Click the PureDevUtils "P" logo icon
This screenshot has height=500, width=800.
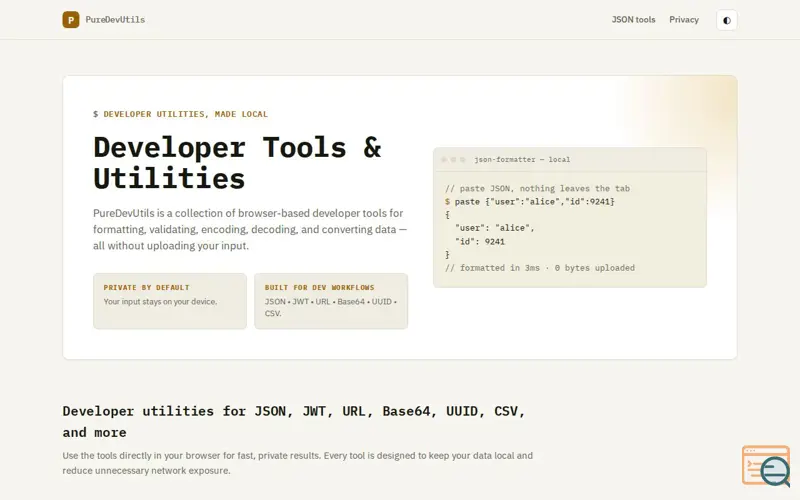point(71,20)
